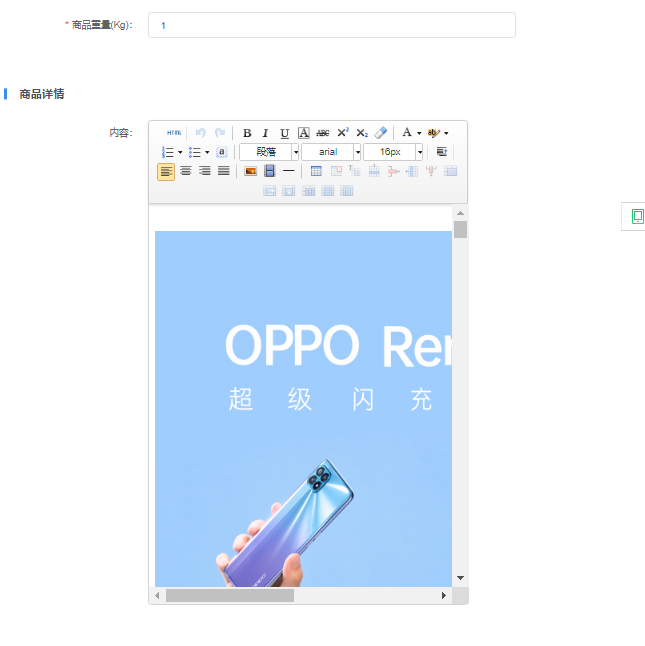
Task: Apply font color with the A icon
Action: (407, 133)
